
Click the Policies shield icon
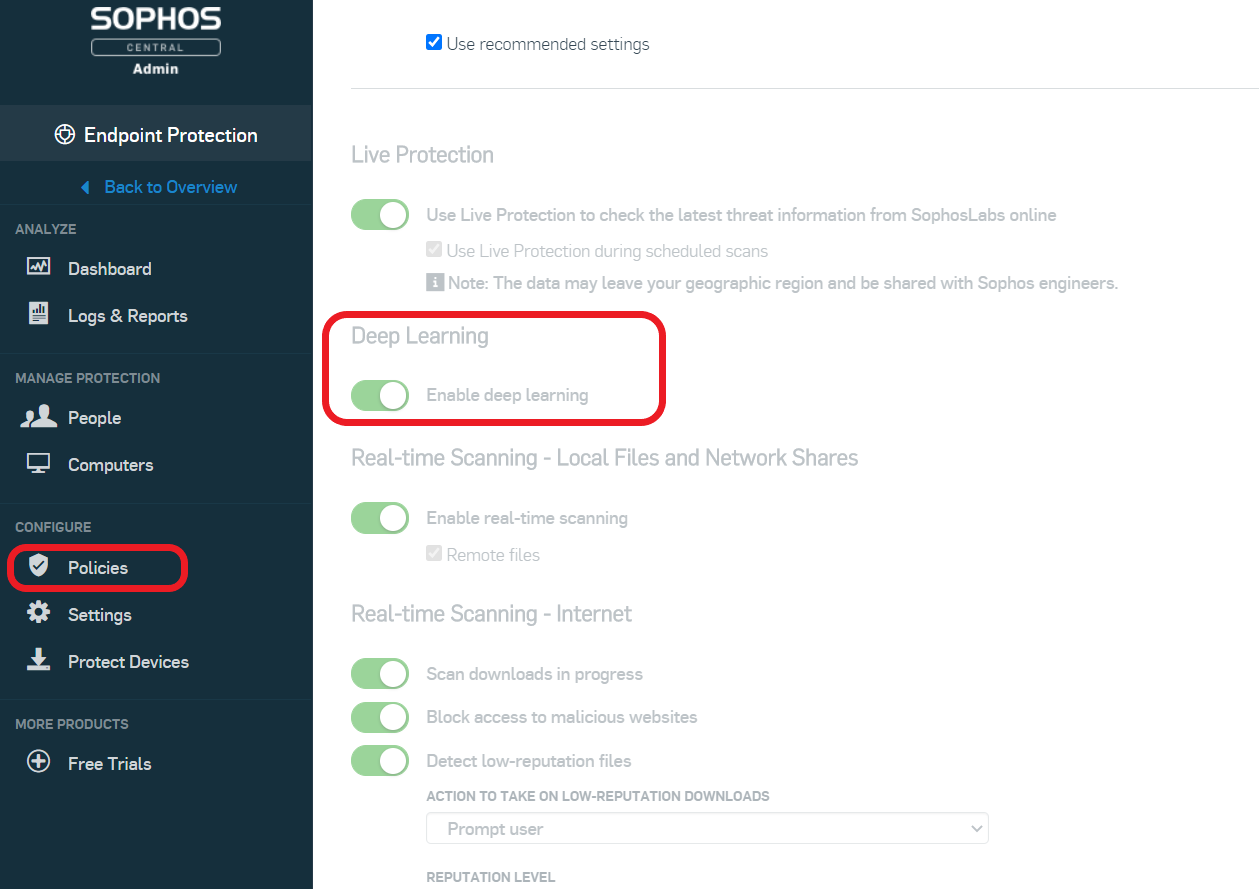(x=38, y=566)
